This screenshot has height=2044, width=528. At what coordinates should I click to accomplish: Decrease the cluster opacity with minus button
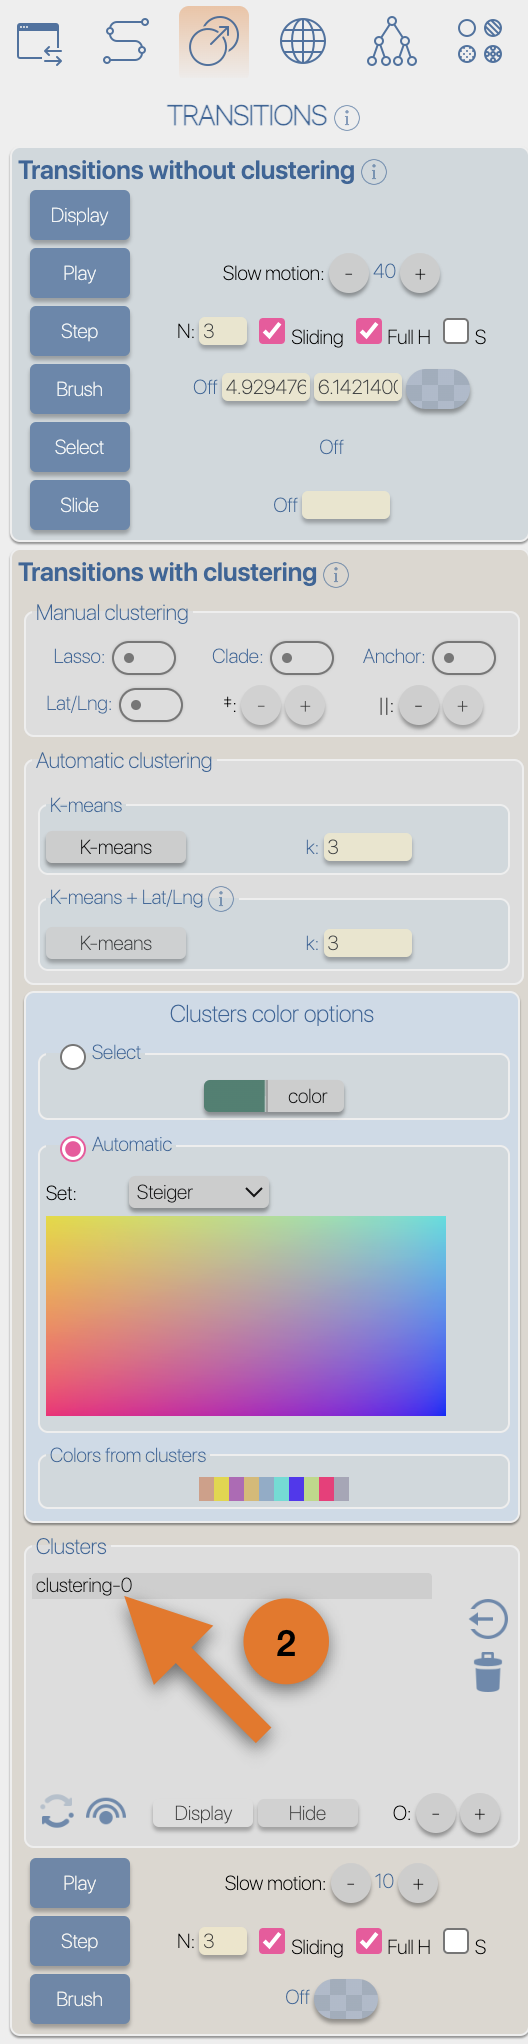(x=435, y=1814)
